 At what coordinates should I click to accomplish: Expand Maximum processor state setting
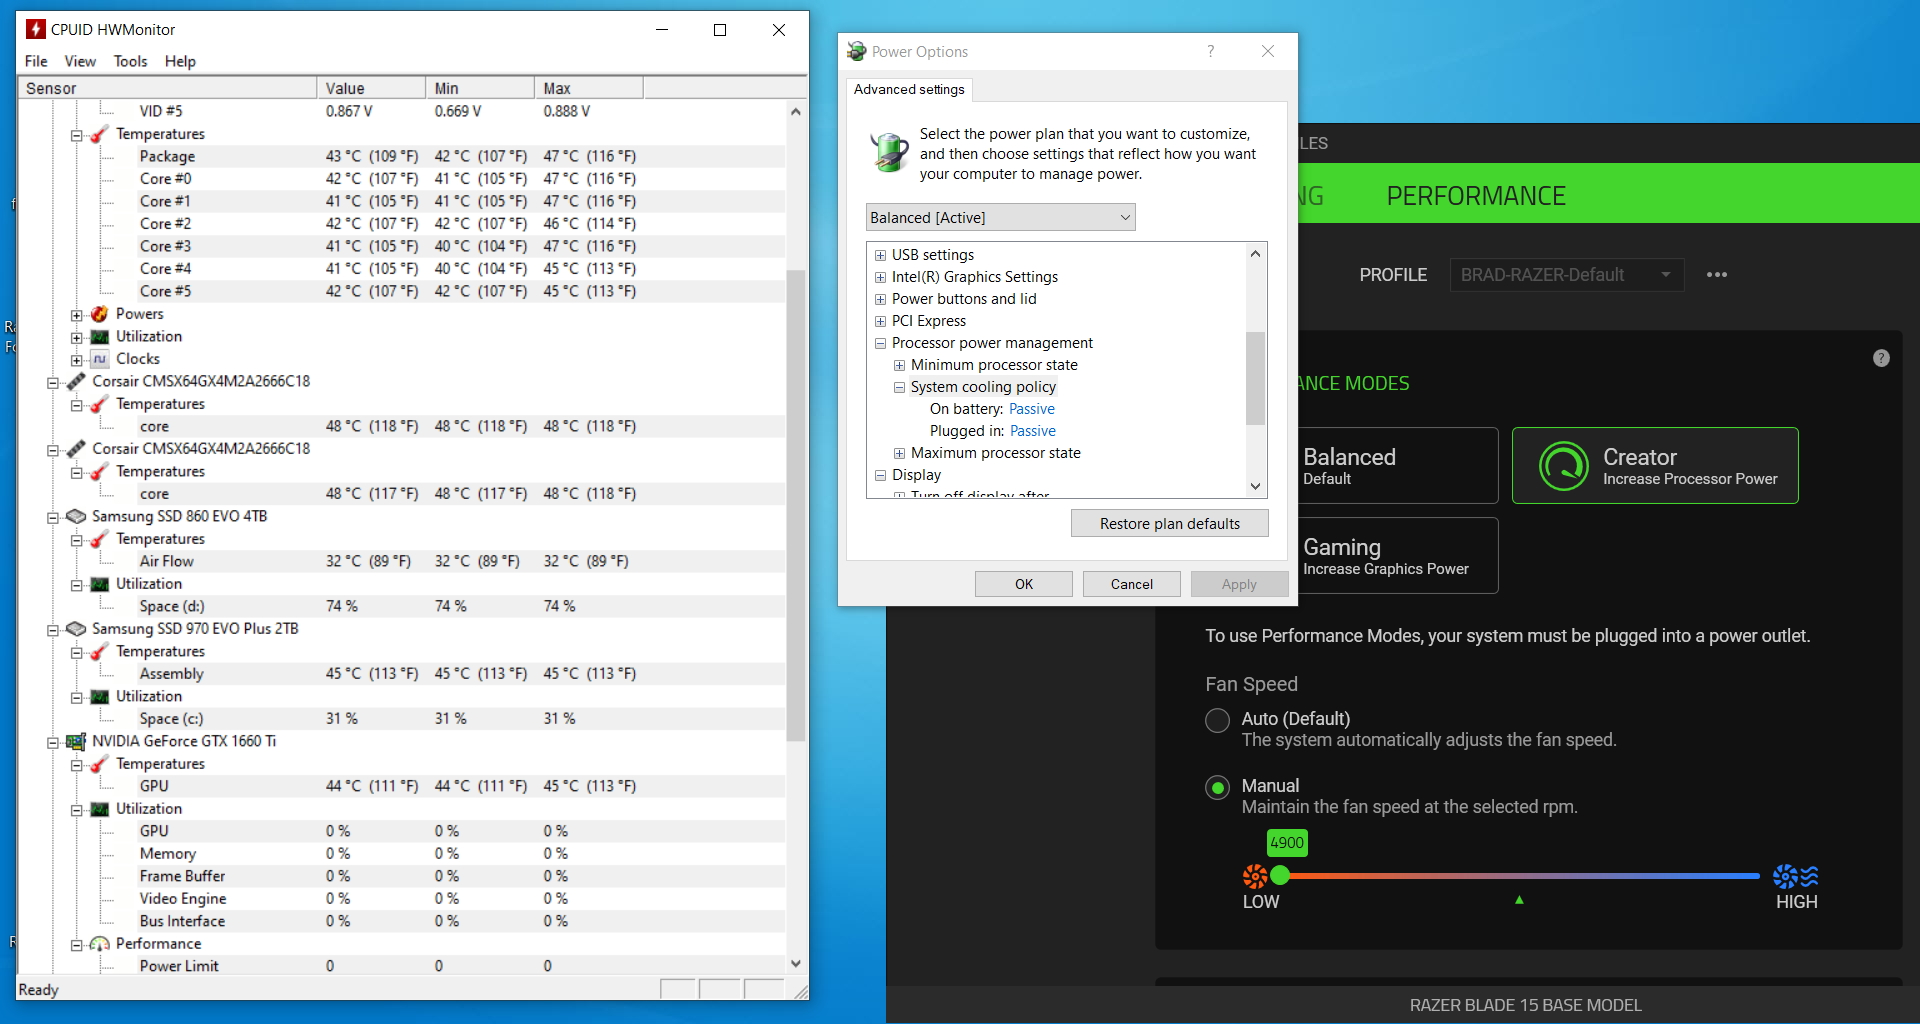pyautogui.click(x=899, y=453)
